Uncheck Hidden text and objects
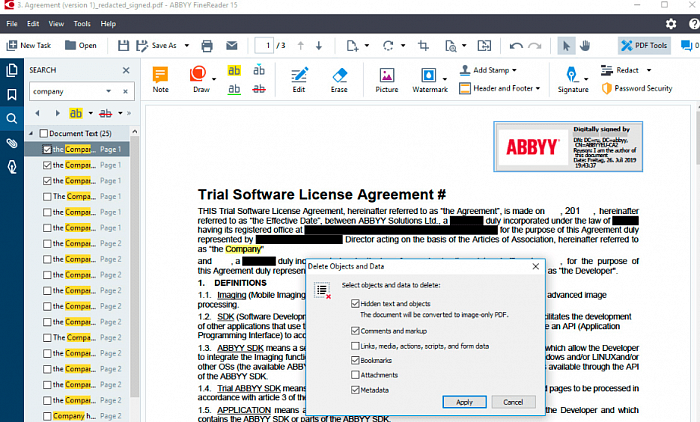700x422 pixels. point(356,302)
